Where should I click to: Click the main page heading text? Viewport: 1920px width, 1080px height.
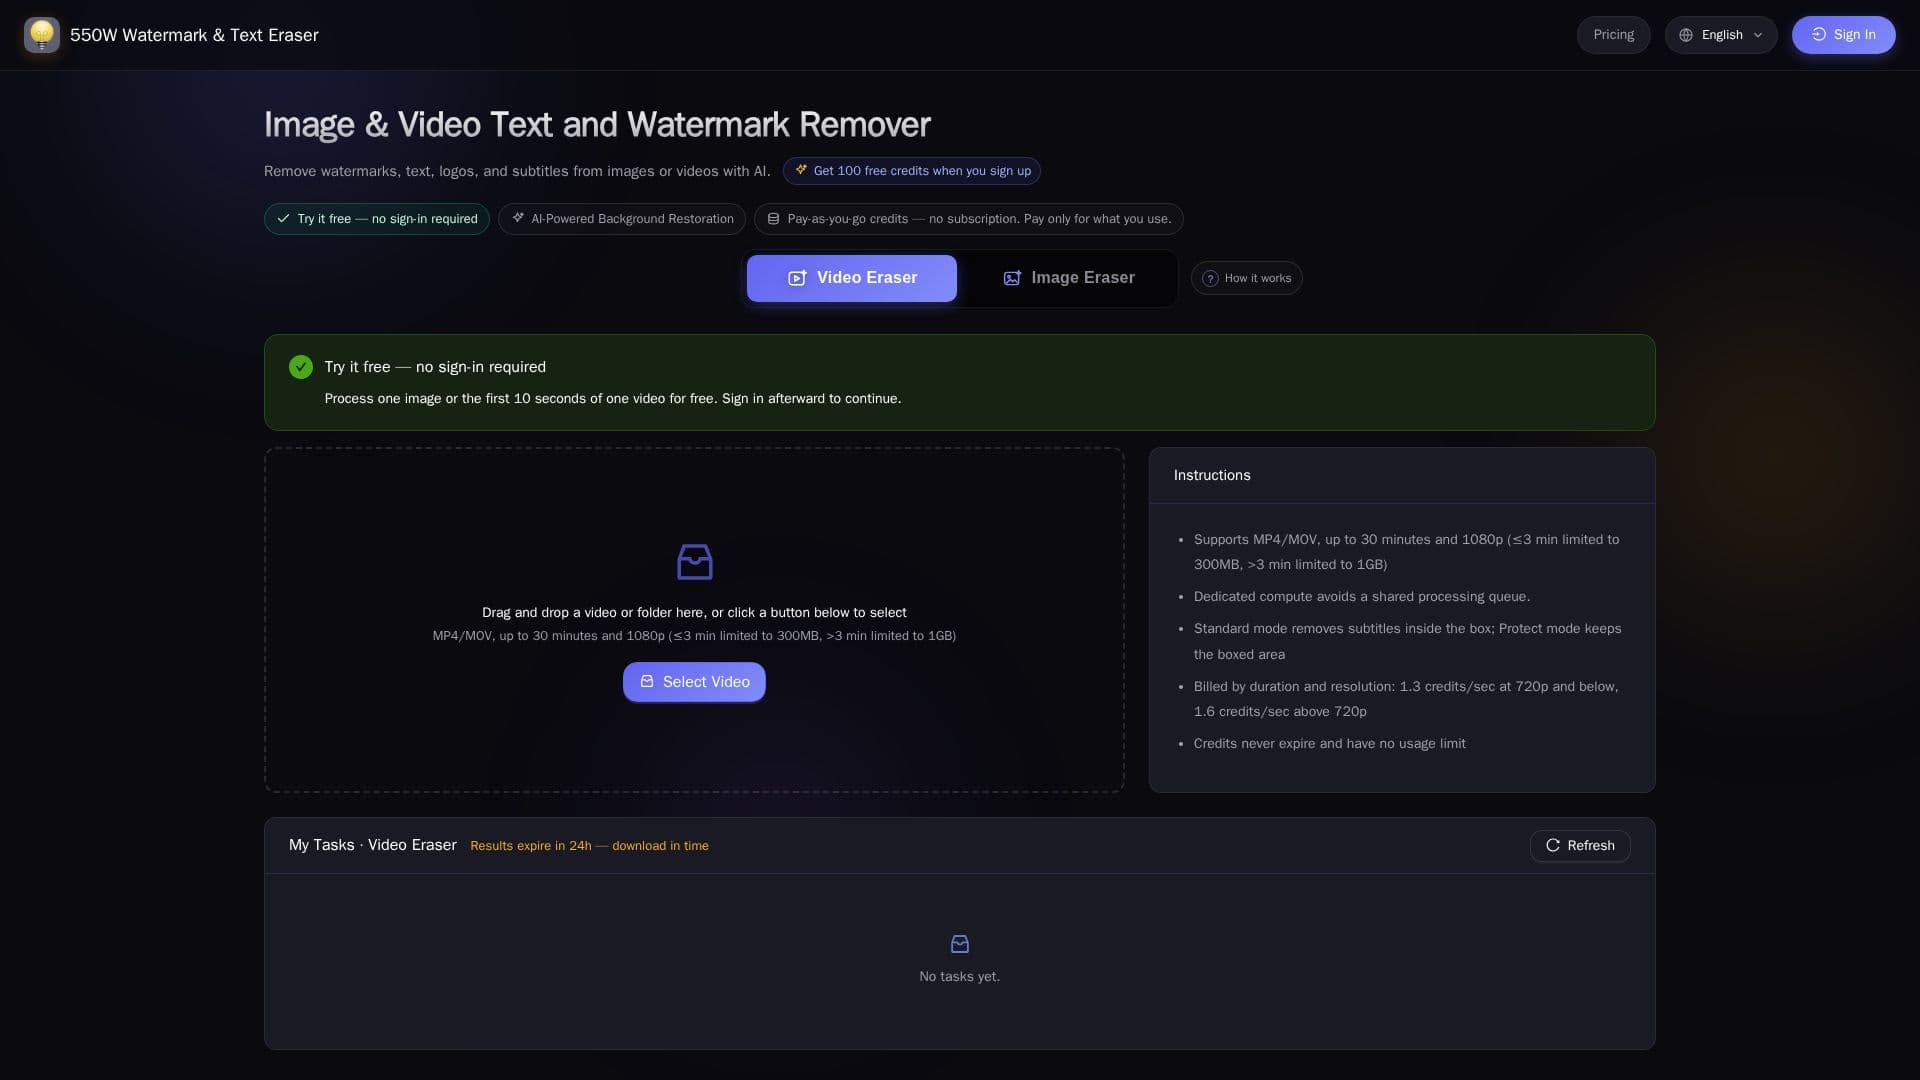point(597,125)
